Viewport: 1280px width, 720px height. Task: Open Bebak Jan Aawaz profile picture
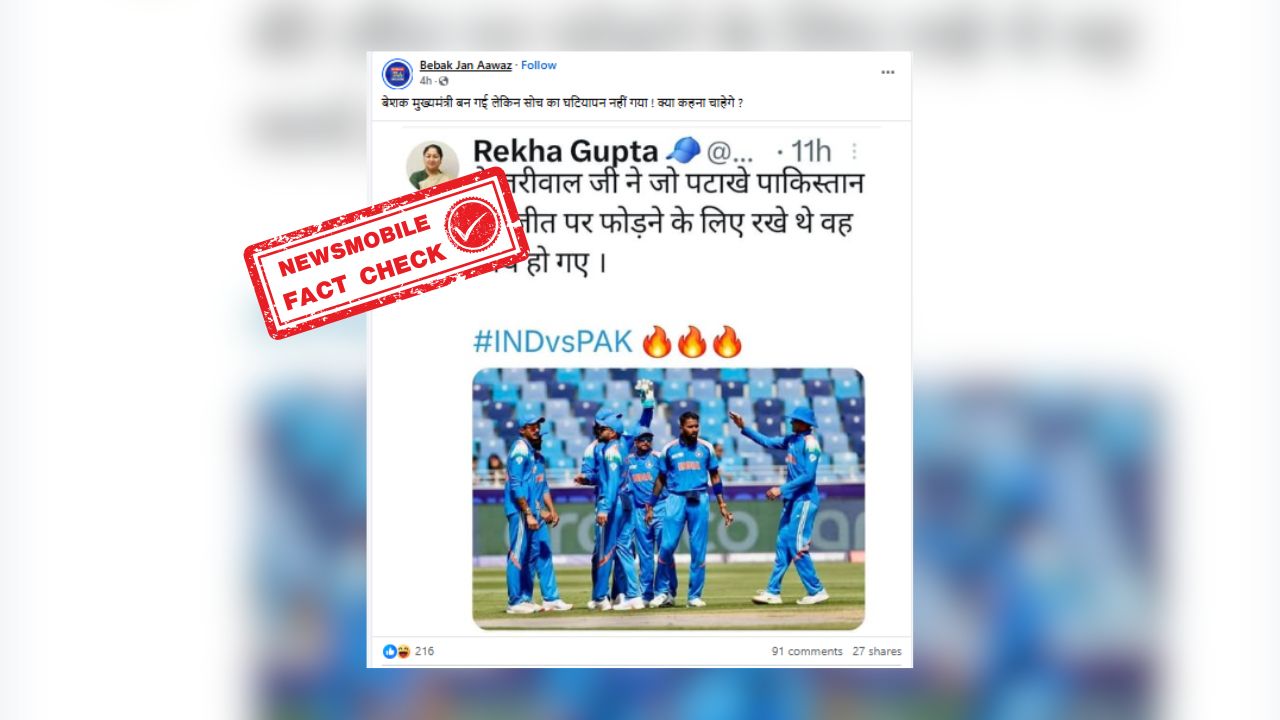pos(397,73)
